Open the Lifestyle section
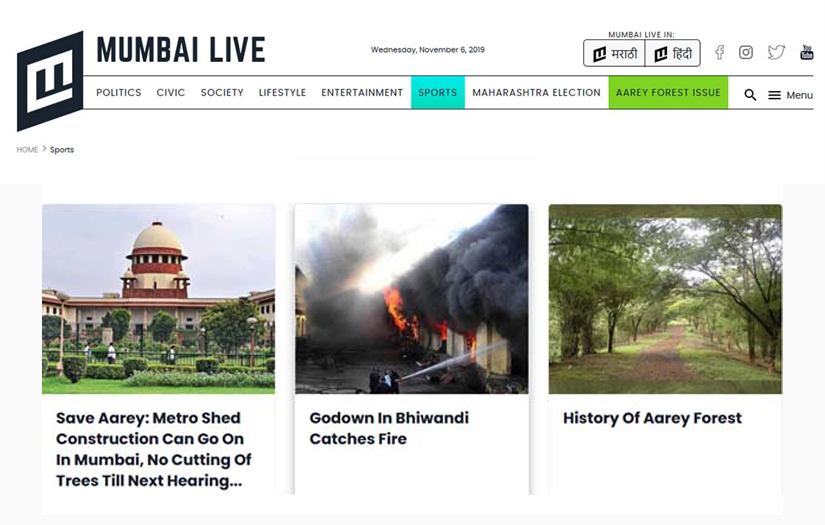The width and height of the screenshot is (825, 525). pos(282,93)
